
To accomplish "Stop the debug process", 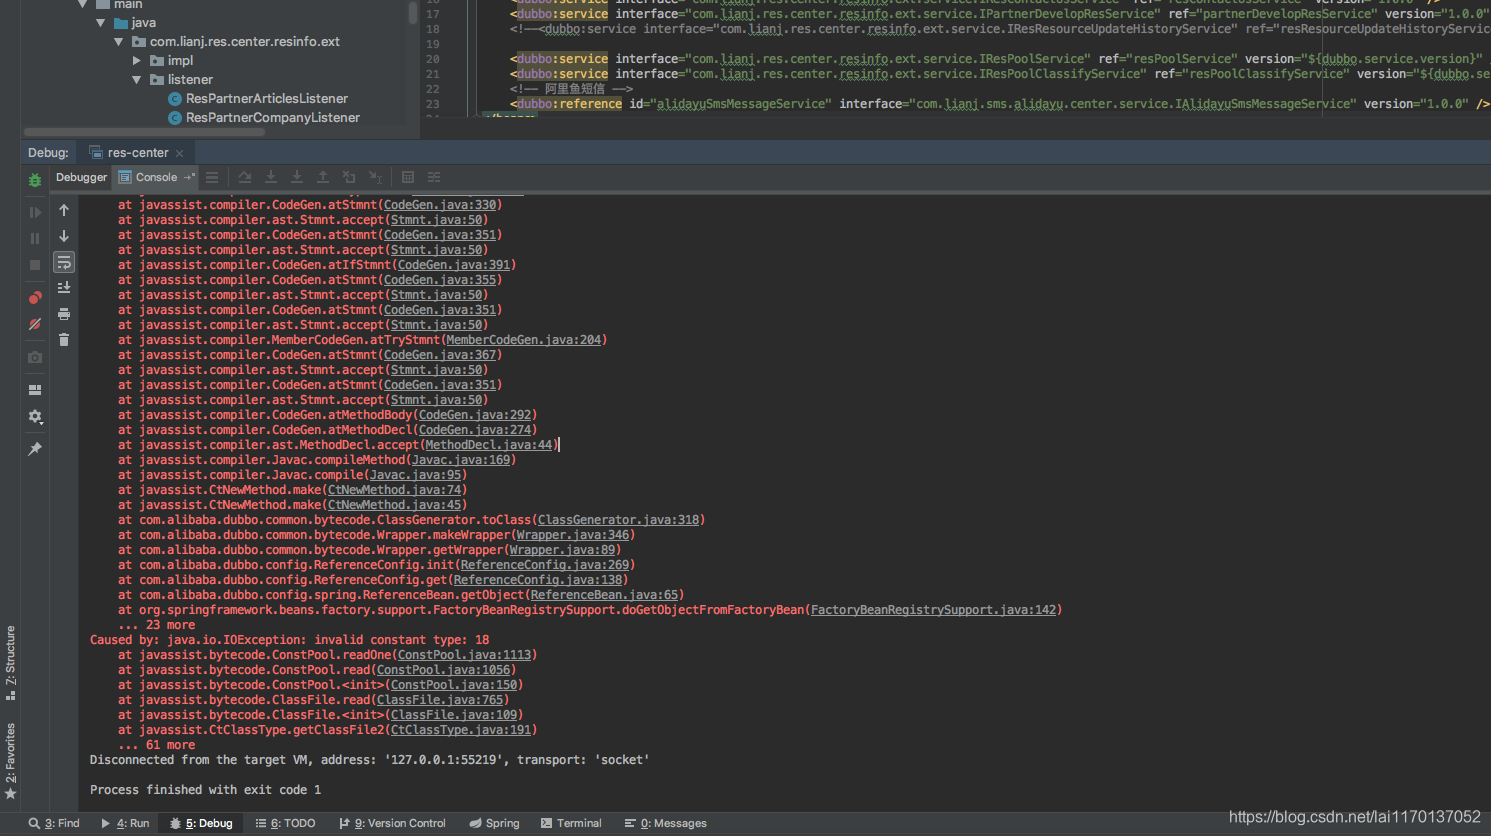I will pos(35,263).
